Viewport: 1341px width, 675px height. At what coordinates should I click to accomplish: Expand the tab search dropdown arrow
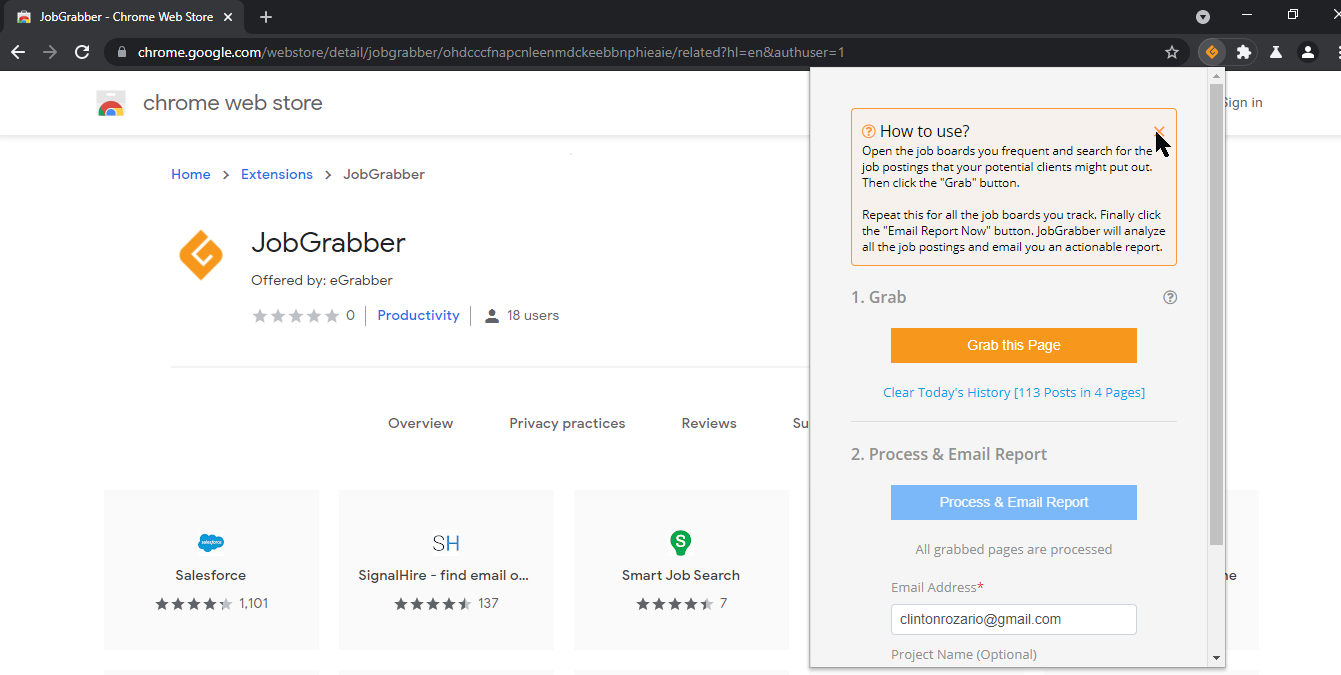(1203, 16)
